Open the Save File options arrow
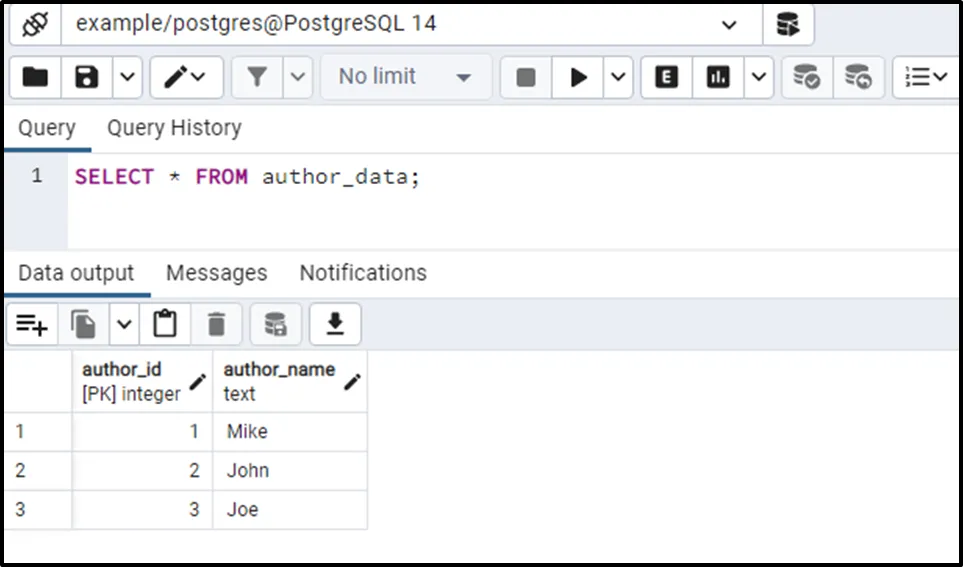The height and width of the screenshot is (567, 963). pos(127,77)
